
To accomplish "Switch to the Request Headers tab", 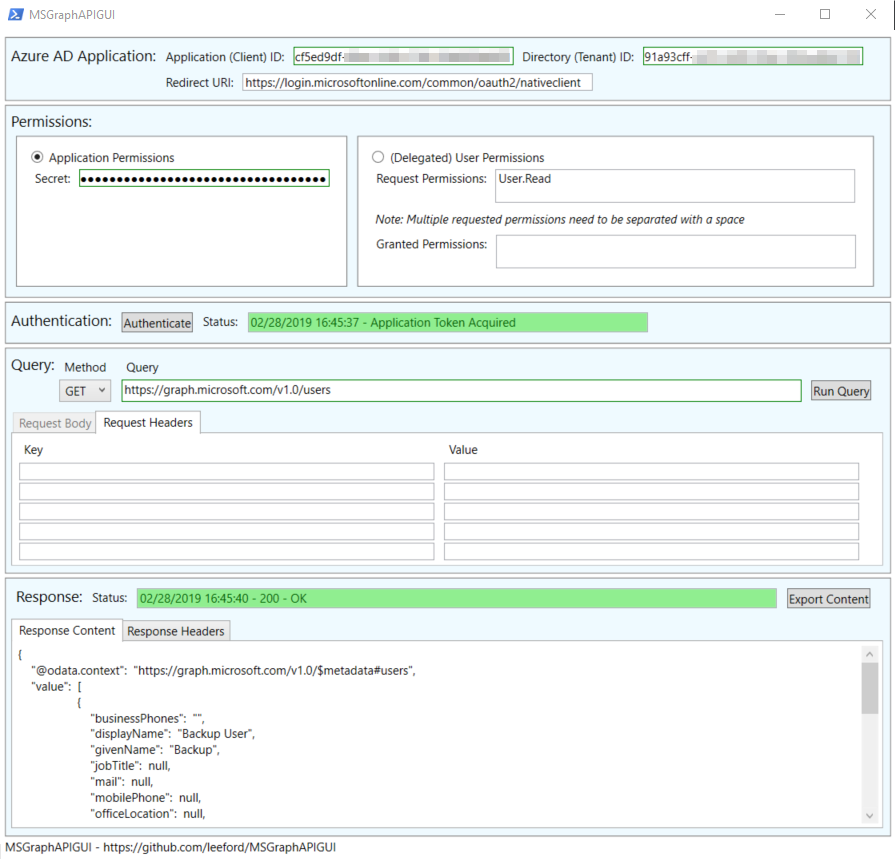I will coord(148,422).
